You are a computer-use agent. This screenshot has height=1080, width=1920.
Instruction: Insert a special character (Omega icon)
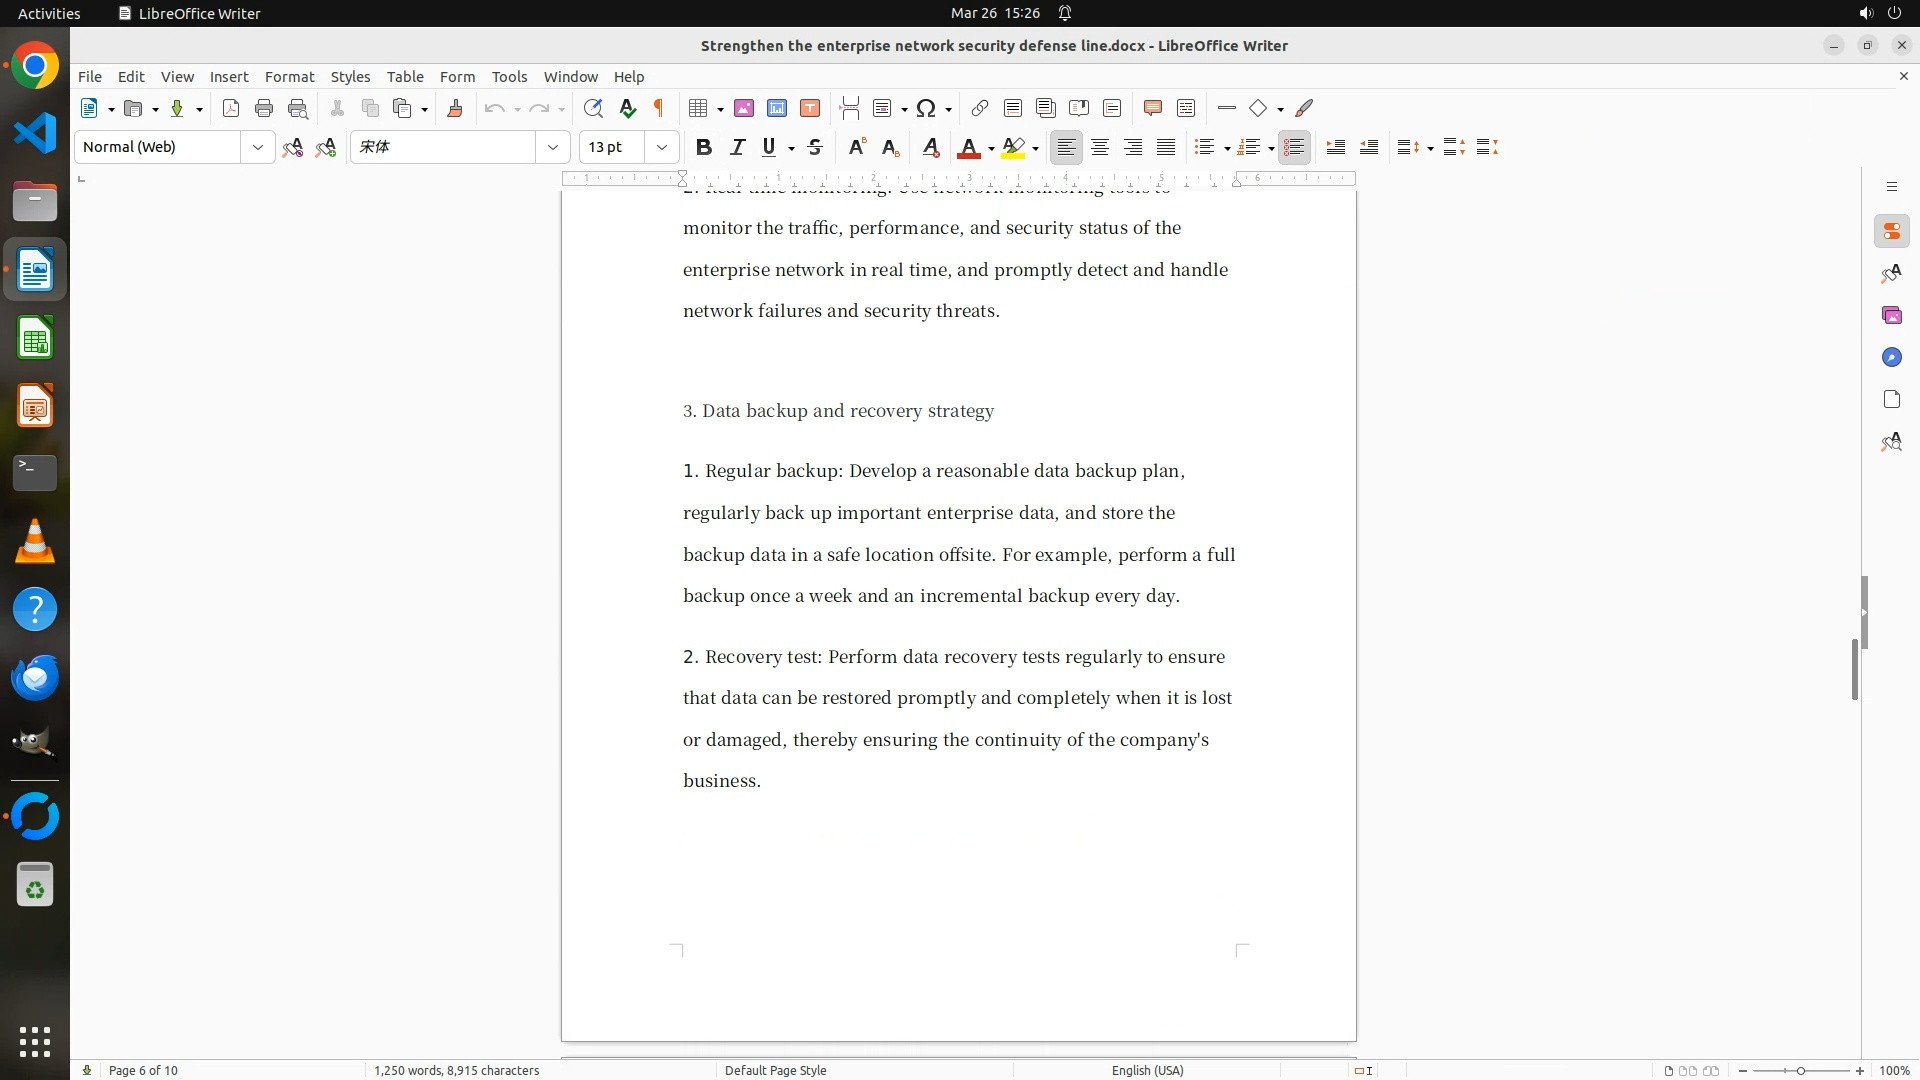(926, 109)
